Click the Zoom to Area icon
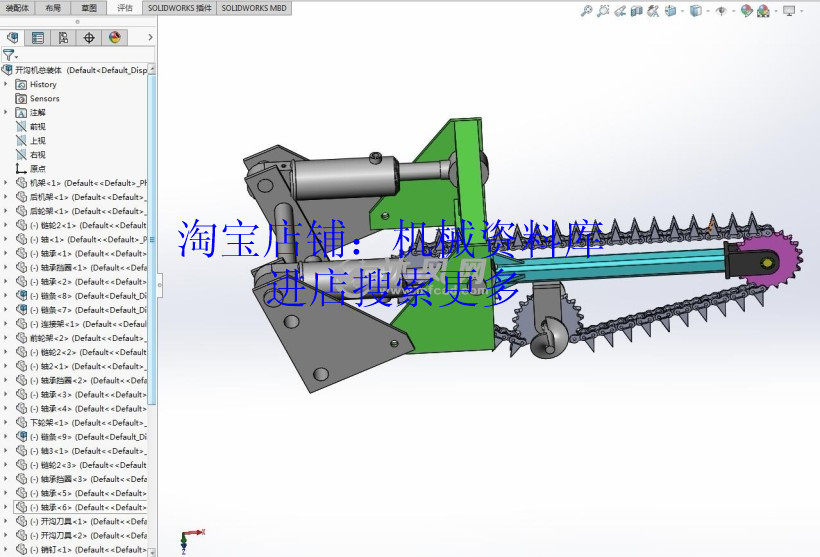The height and width of the screenshot is (557, 820). [x=603, y=10]
